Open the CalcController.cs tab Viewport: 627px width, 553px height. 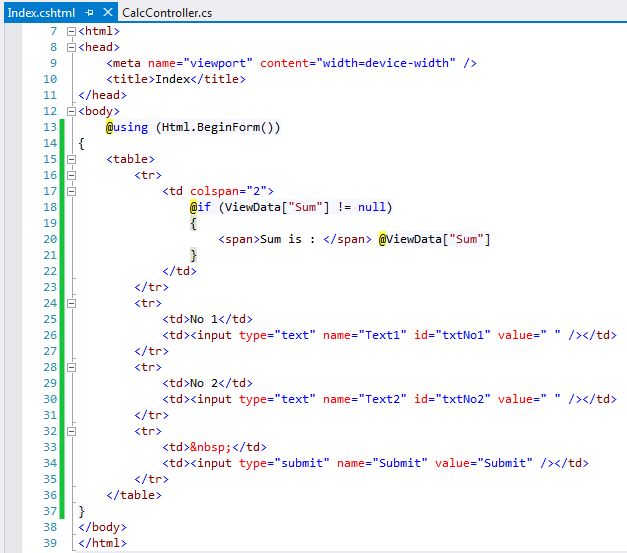167,13
